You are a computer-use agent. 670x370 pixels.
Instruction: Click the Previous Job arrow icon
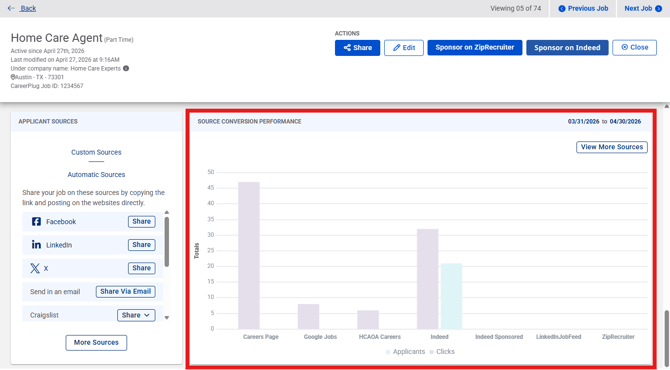coord(562,9)
